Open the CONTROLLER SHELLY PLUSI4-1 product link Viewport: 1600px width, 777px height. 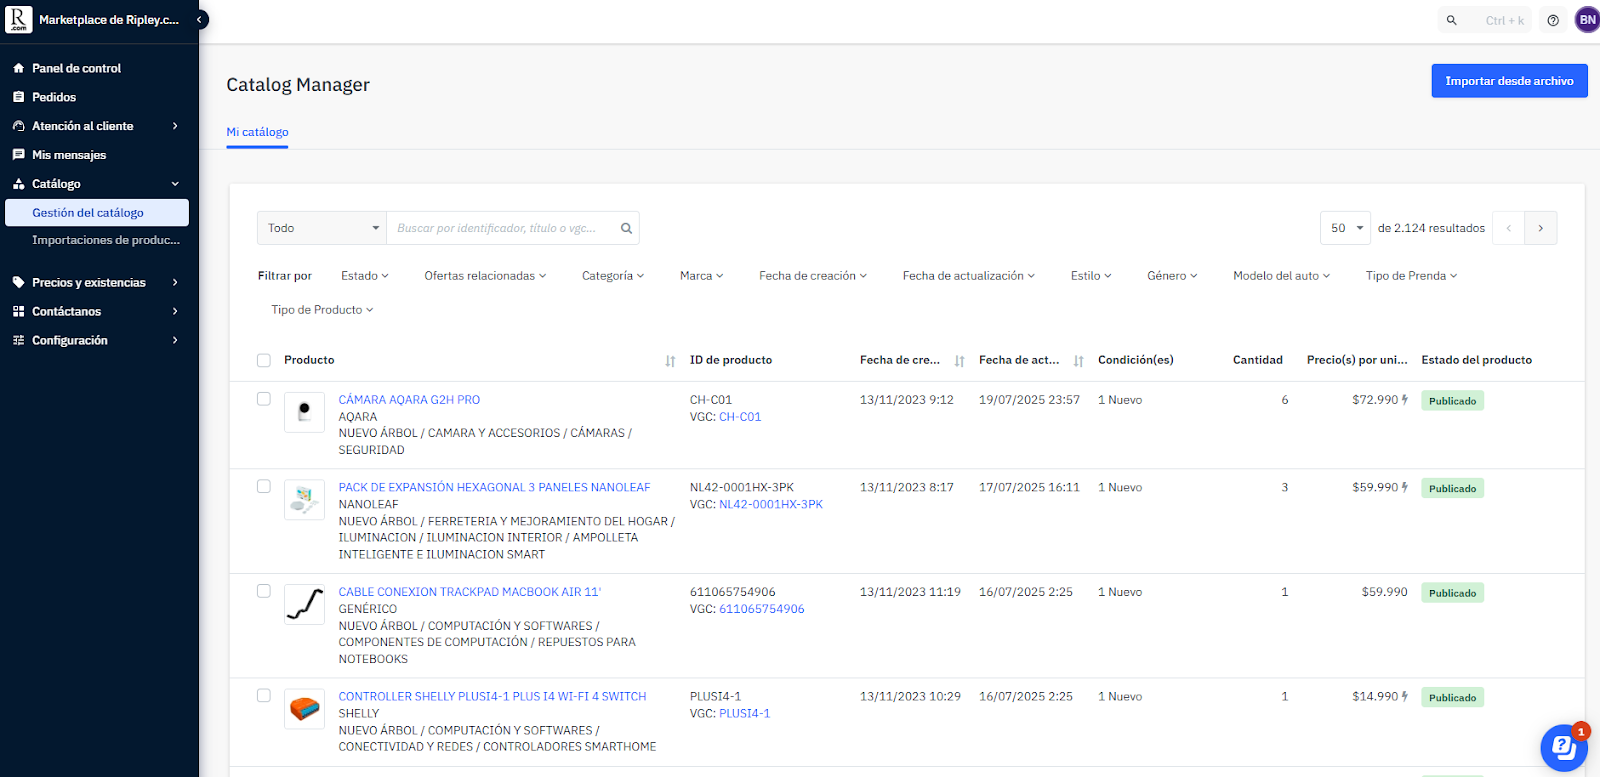point(492,697)
